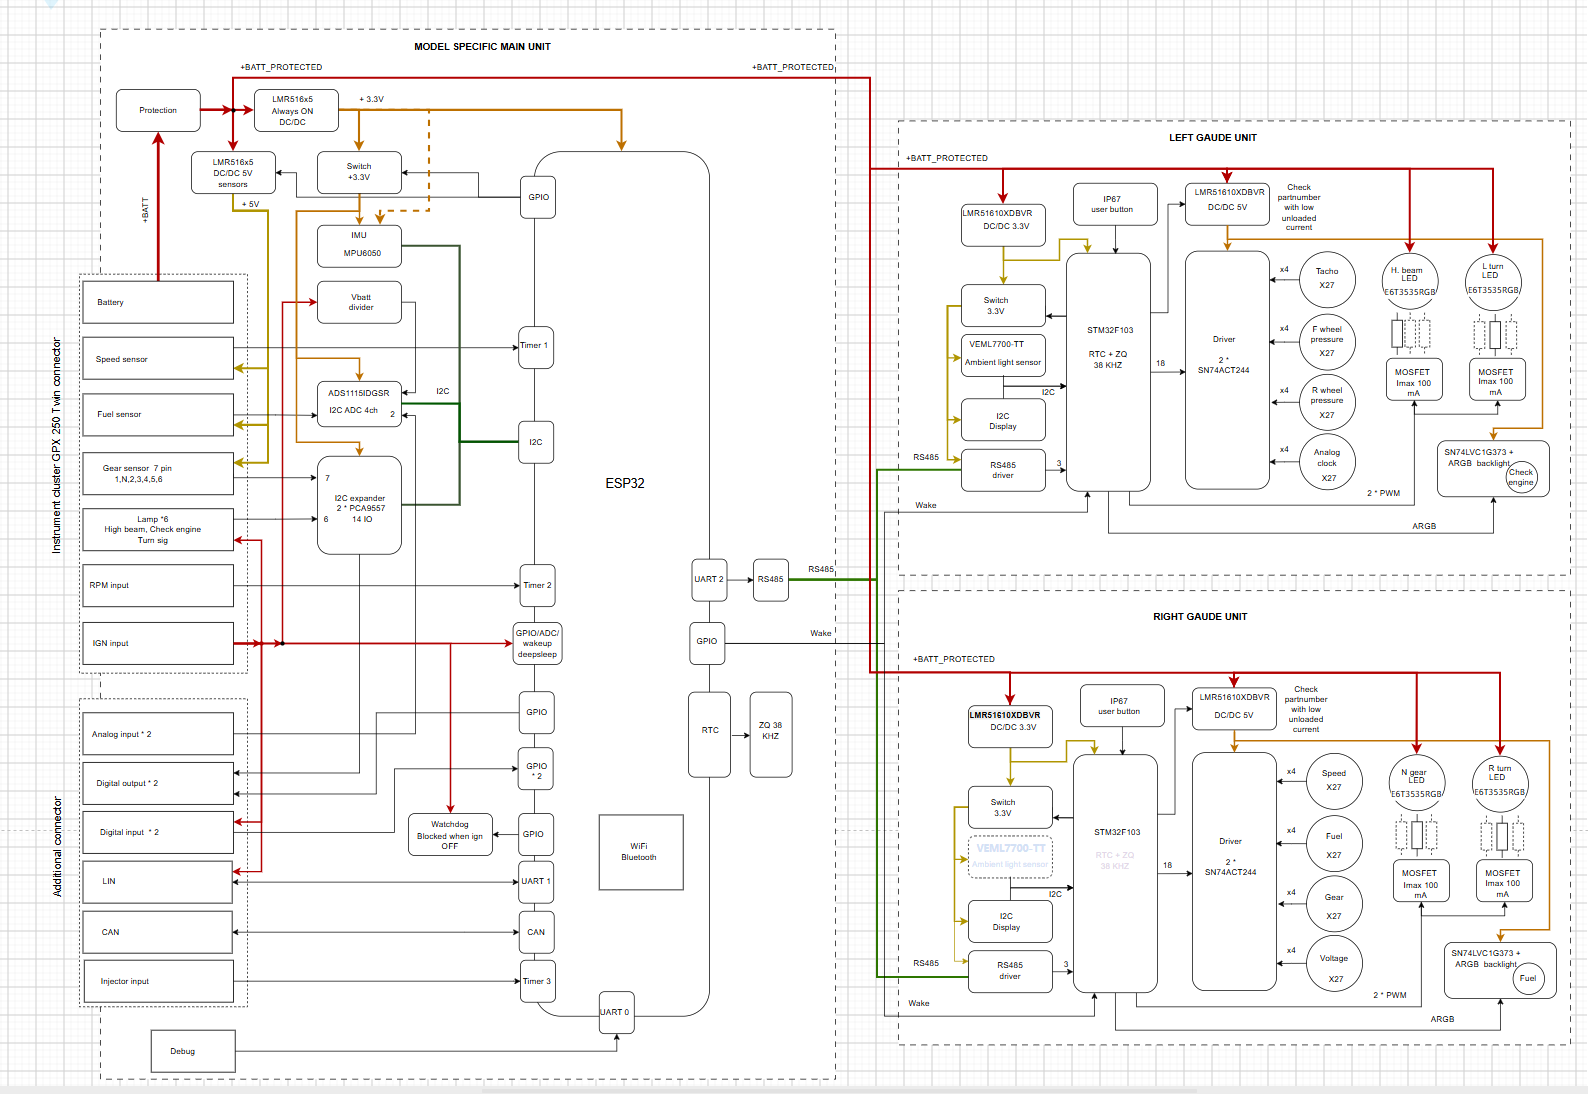1588x1094 pixels.
Task: Click the I2C expander PCA9557 block
Action: (x=359, y=506)
